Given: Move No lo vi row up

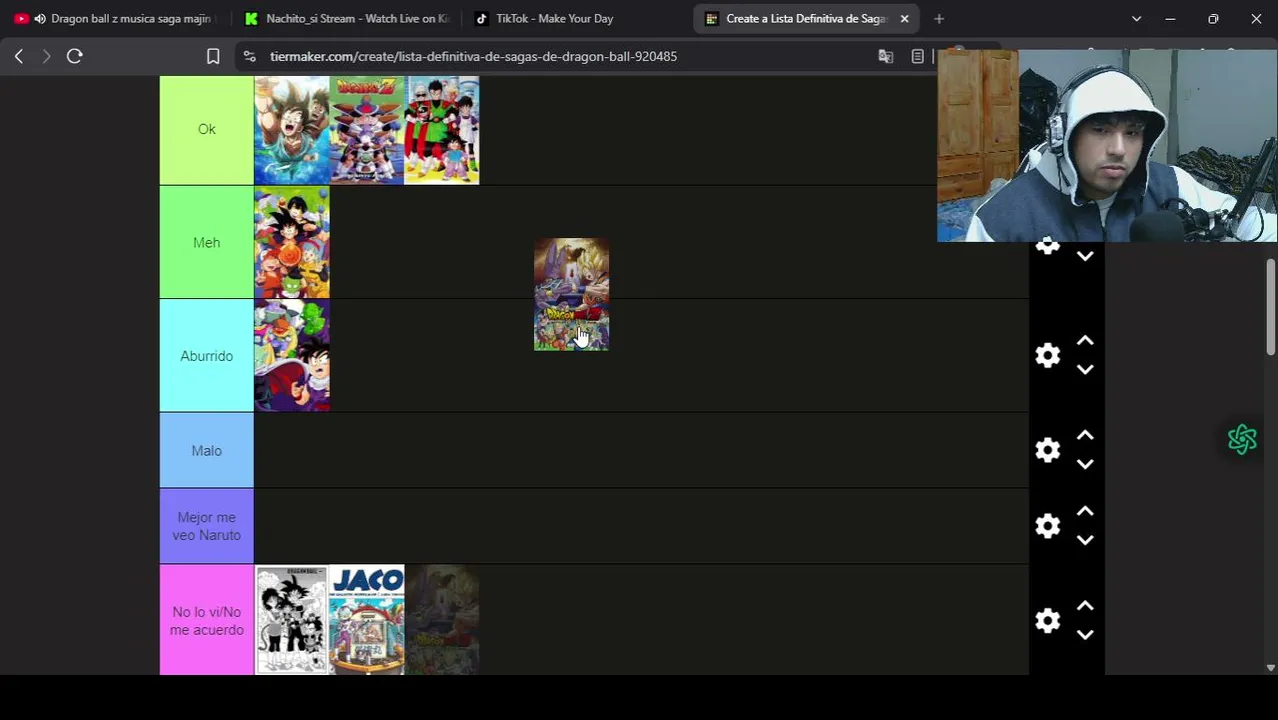Looking at the screenshot, I should pos(1085,606).
